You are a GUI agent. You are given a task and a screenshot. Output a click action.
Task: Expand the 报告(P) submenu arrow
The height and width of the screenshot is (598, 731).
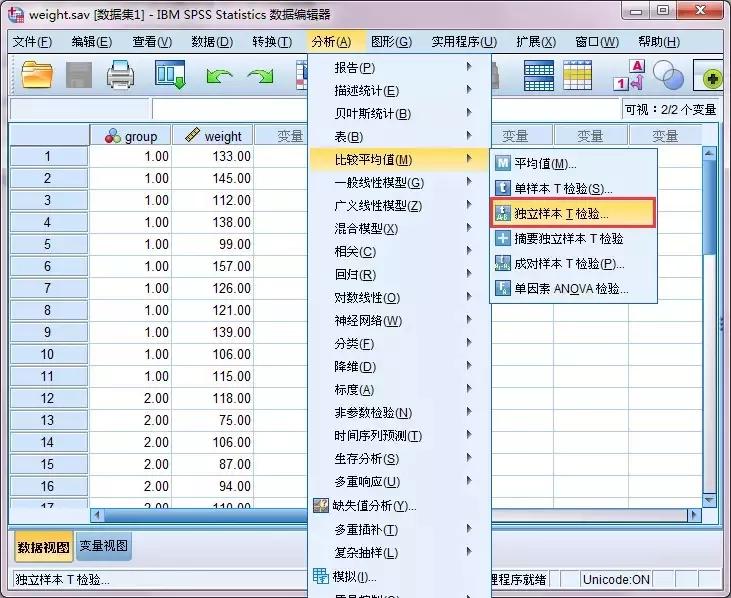tap(469, 67)
